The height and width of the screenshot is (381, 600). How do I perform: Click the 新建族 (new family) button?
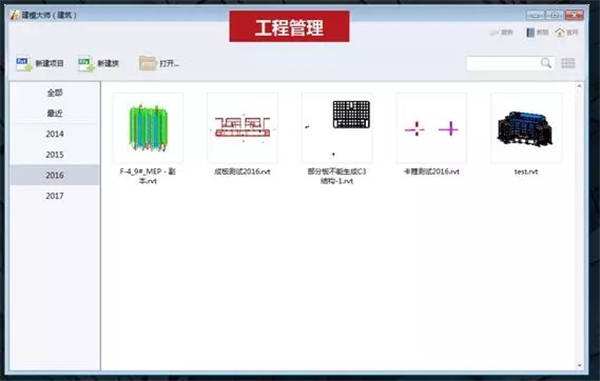pyautogui.click(x=99, y=64)
